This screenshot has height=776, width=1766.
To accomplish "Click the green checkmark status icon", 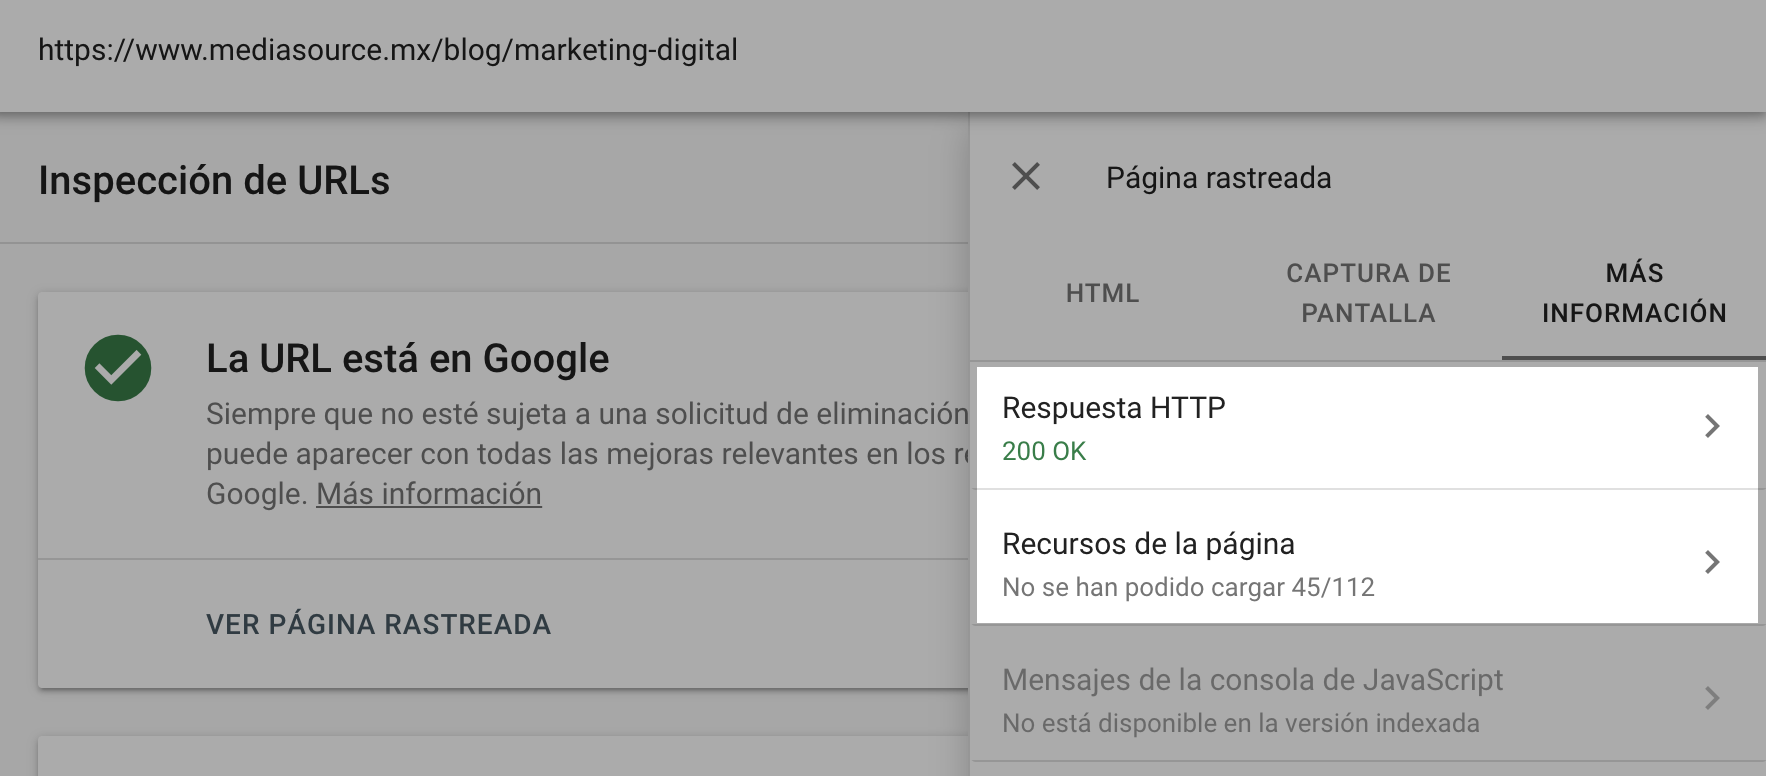I will tap(118, 368).
